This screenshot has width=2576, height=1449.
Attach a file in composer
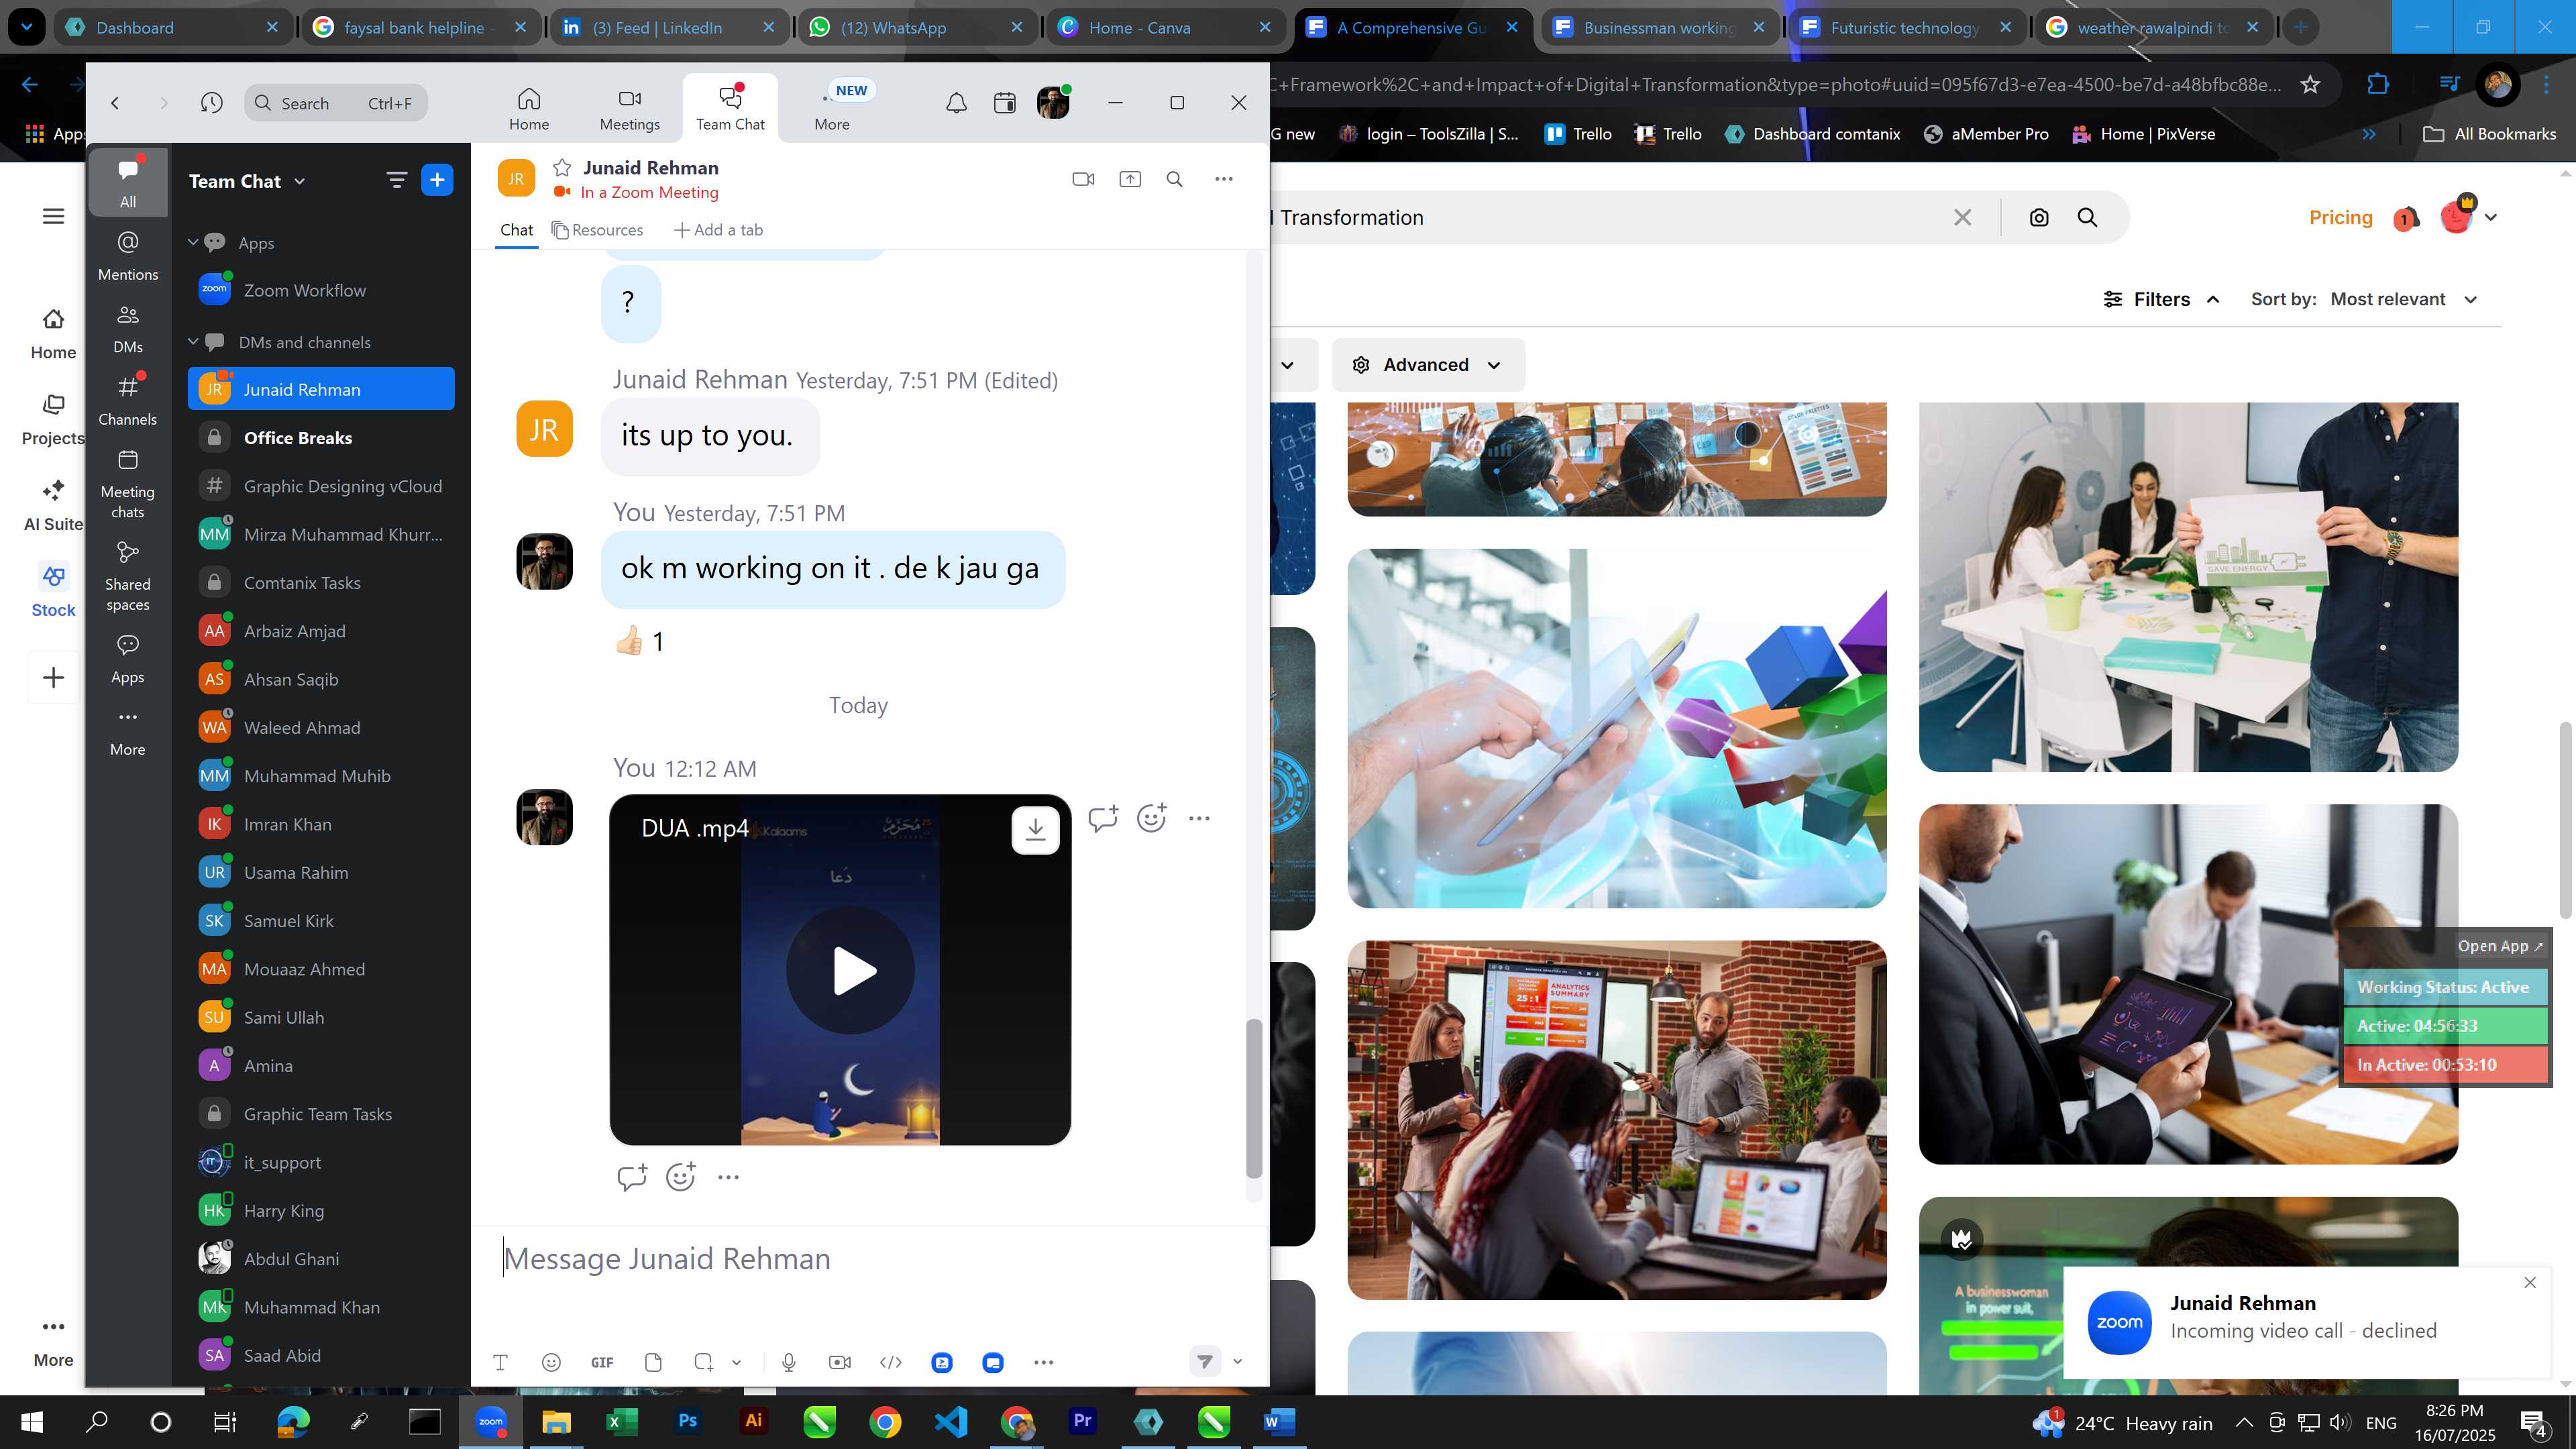pos(653,1362)
